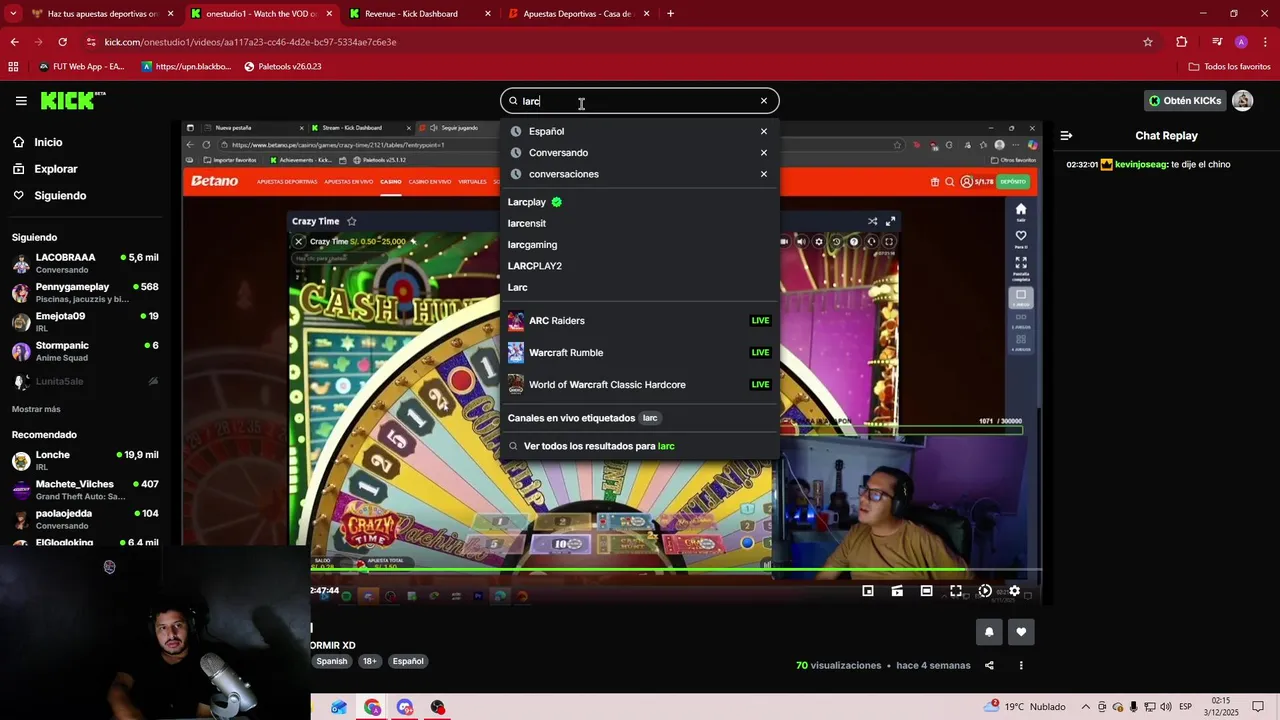This screenshot has width=1280, height=720.
Task: Go to the Kick logo homepage
Action: pyautogui.click(x=72, y=100)
